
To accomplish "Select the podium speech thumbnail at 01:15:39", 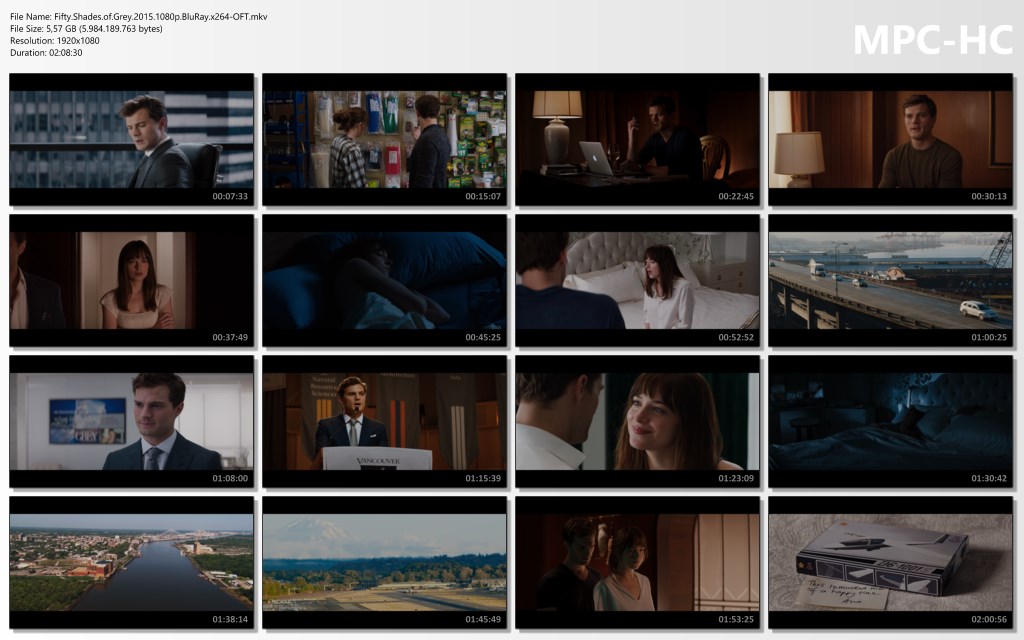I will (x=384, y=422).
